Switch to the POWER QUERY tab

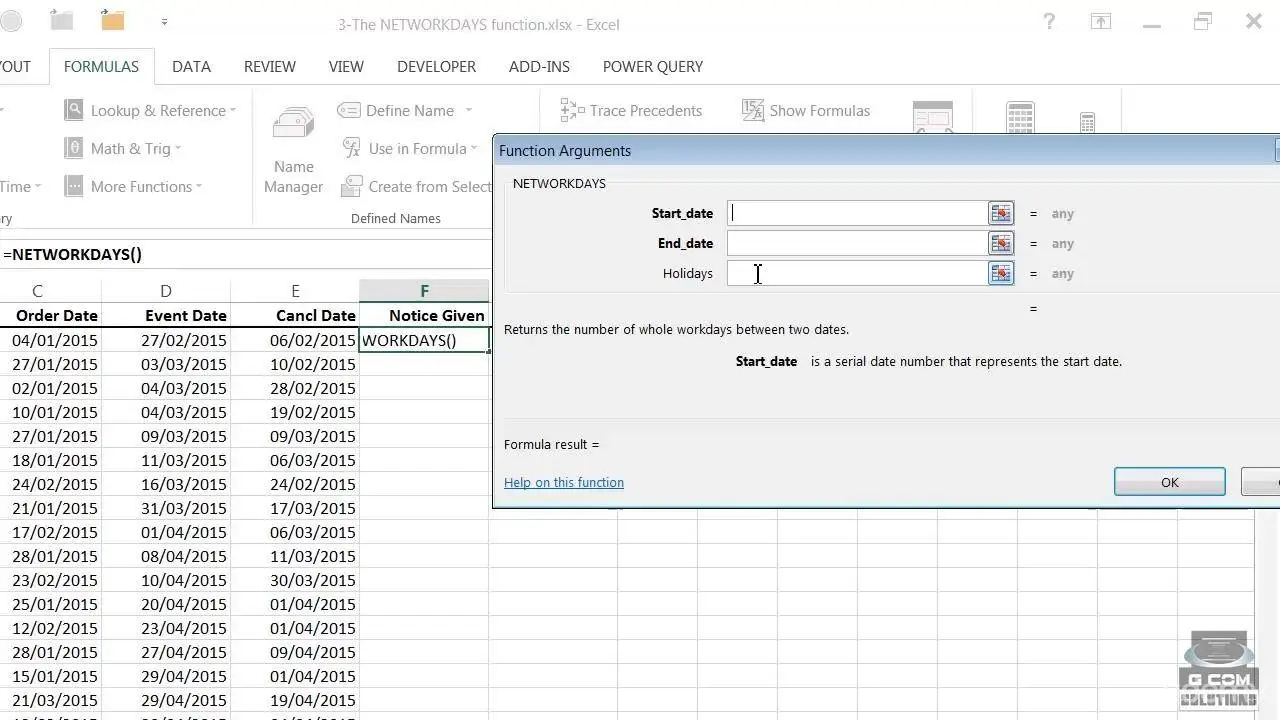[653, 67]
